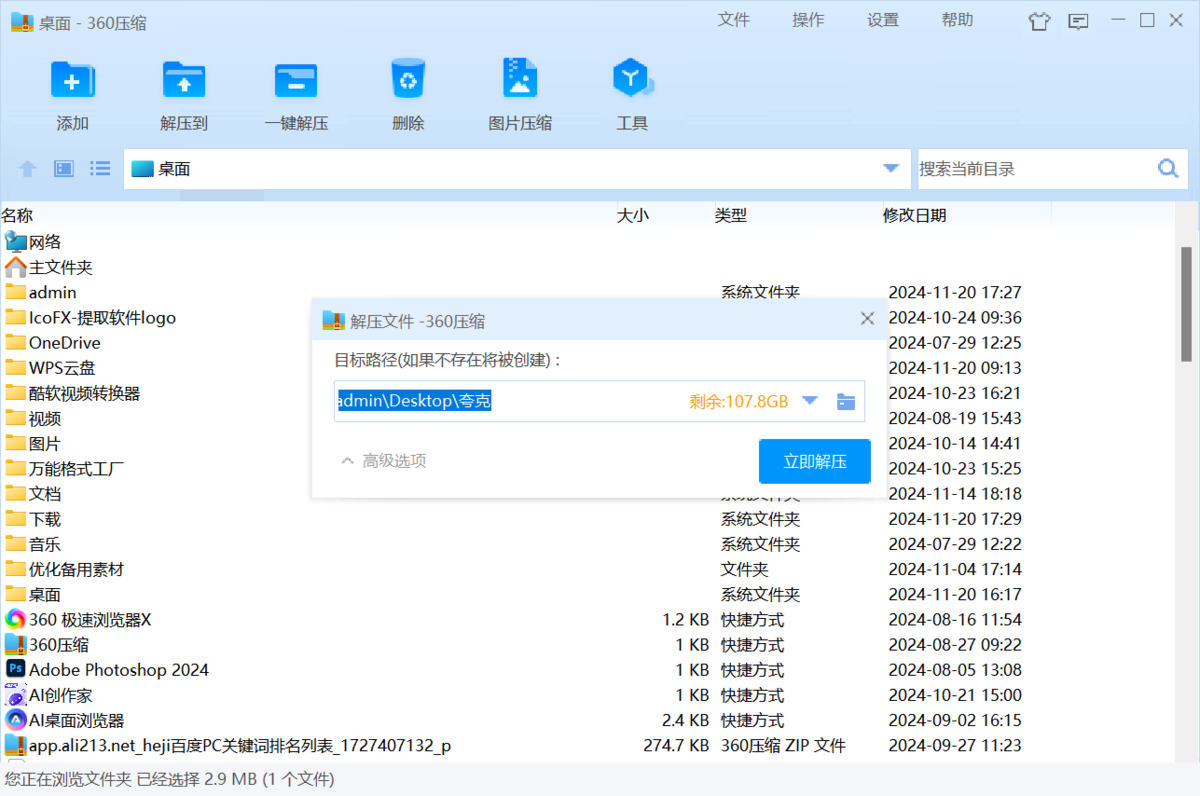Switch to thumbnail view icon
The height and width of the screenshot is (796, 1200).
point(64,169)
